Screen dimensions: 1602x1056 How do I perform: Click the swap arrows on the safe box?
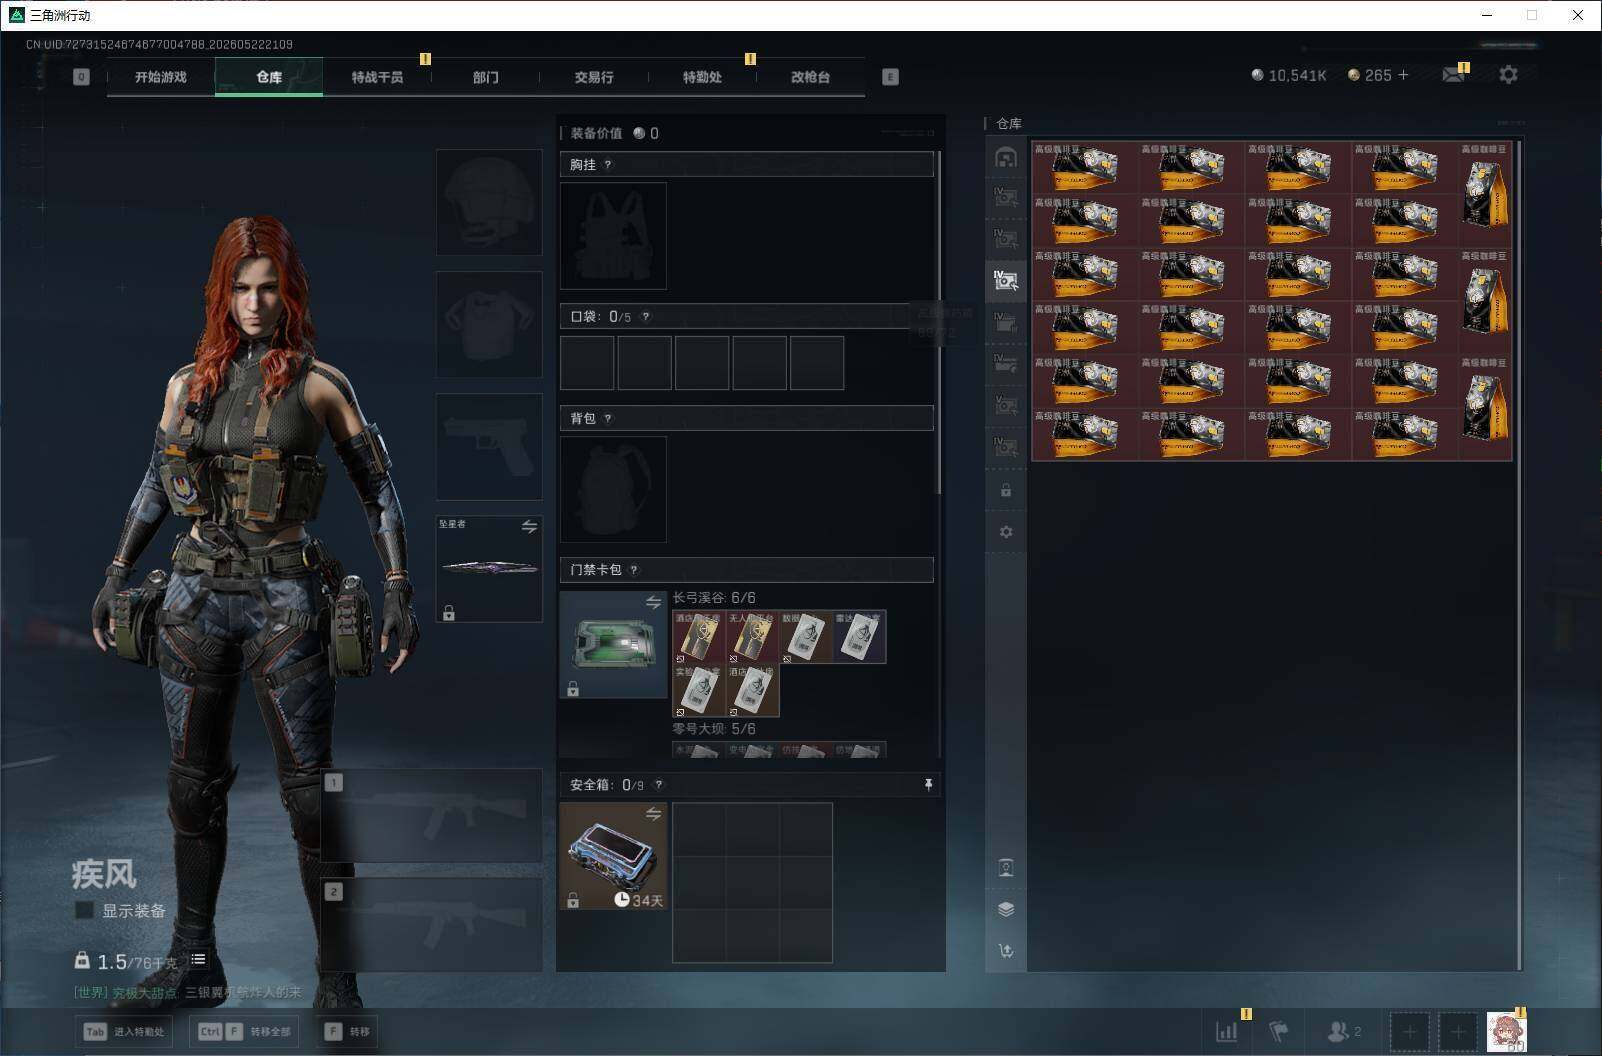coord(654,814)
